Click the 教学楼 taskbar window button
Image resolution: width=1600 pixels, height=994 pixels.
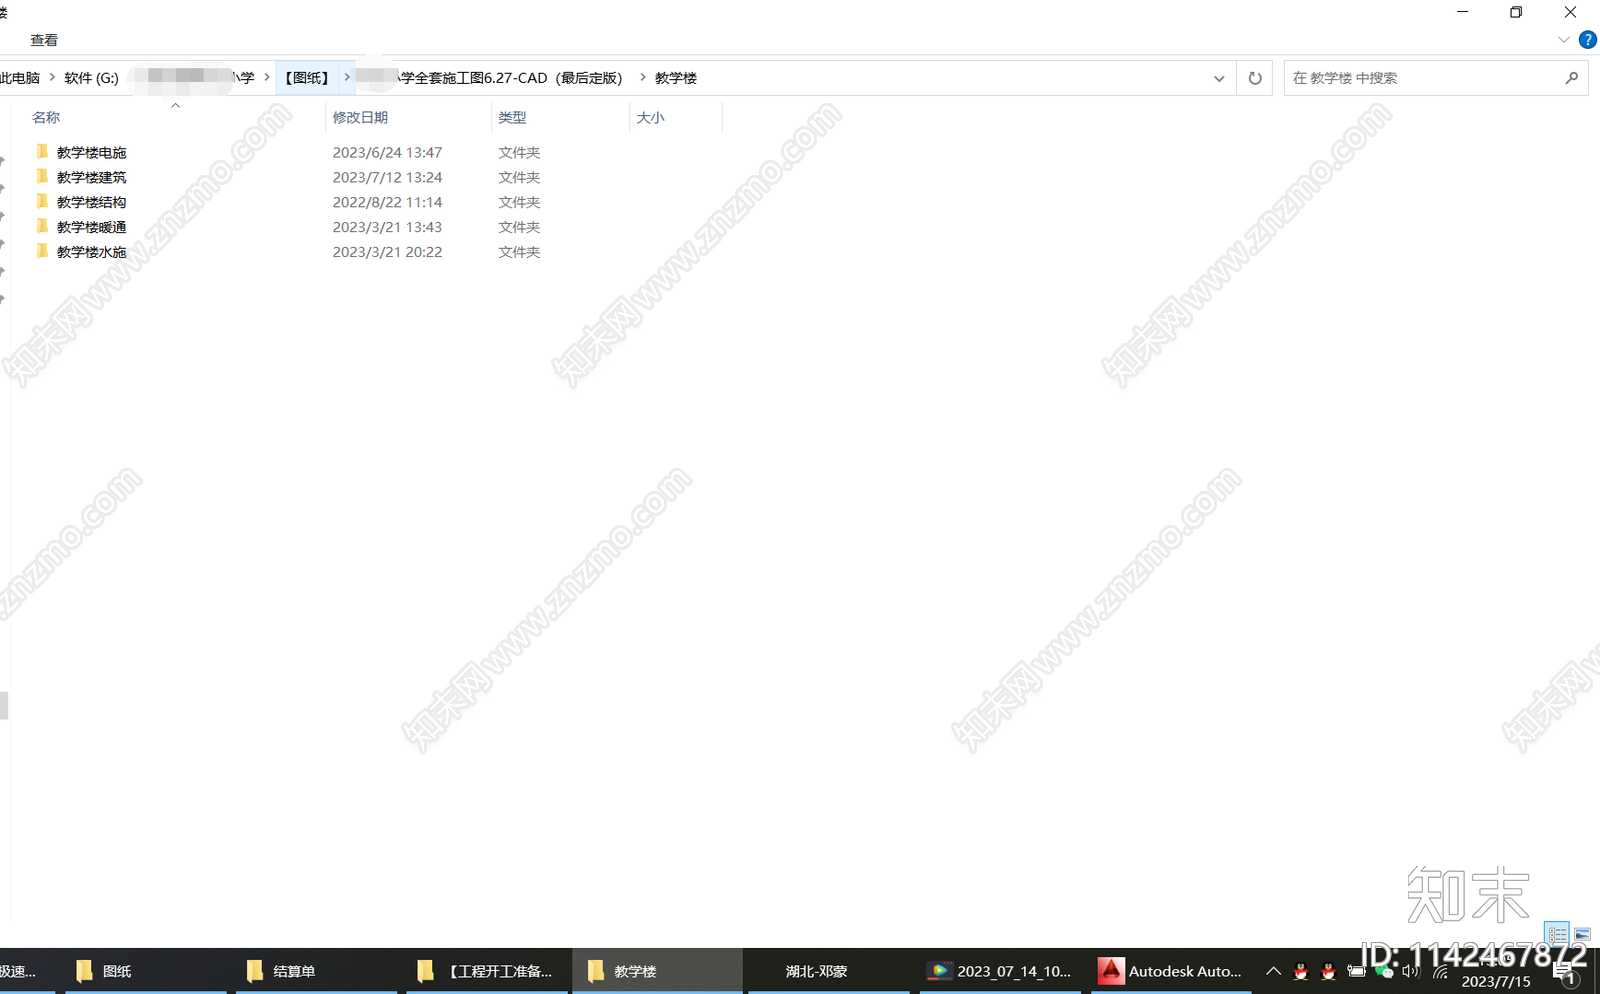(x=657, y=971)
